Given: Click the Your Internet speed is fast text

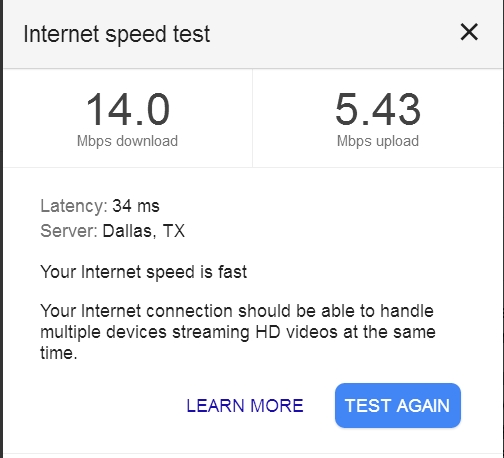Looking at the screenshot, I should coord(144,272).
